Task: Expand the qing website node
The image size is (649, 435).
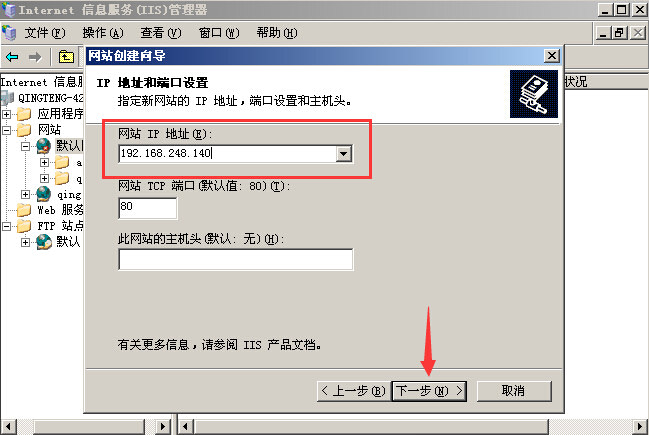Action: 25,194
